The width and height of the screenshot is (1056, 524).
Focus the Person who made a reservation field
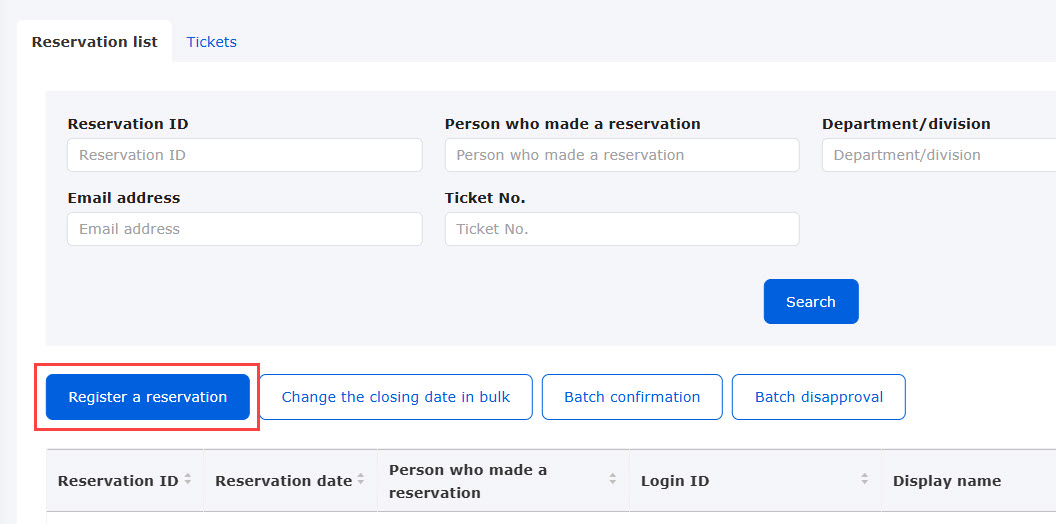[x=622, y=155]
